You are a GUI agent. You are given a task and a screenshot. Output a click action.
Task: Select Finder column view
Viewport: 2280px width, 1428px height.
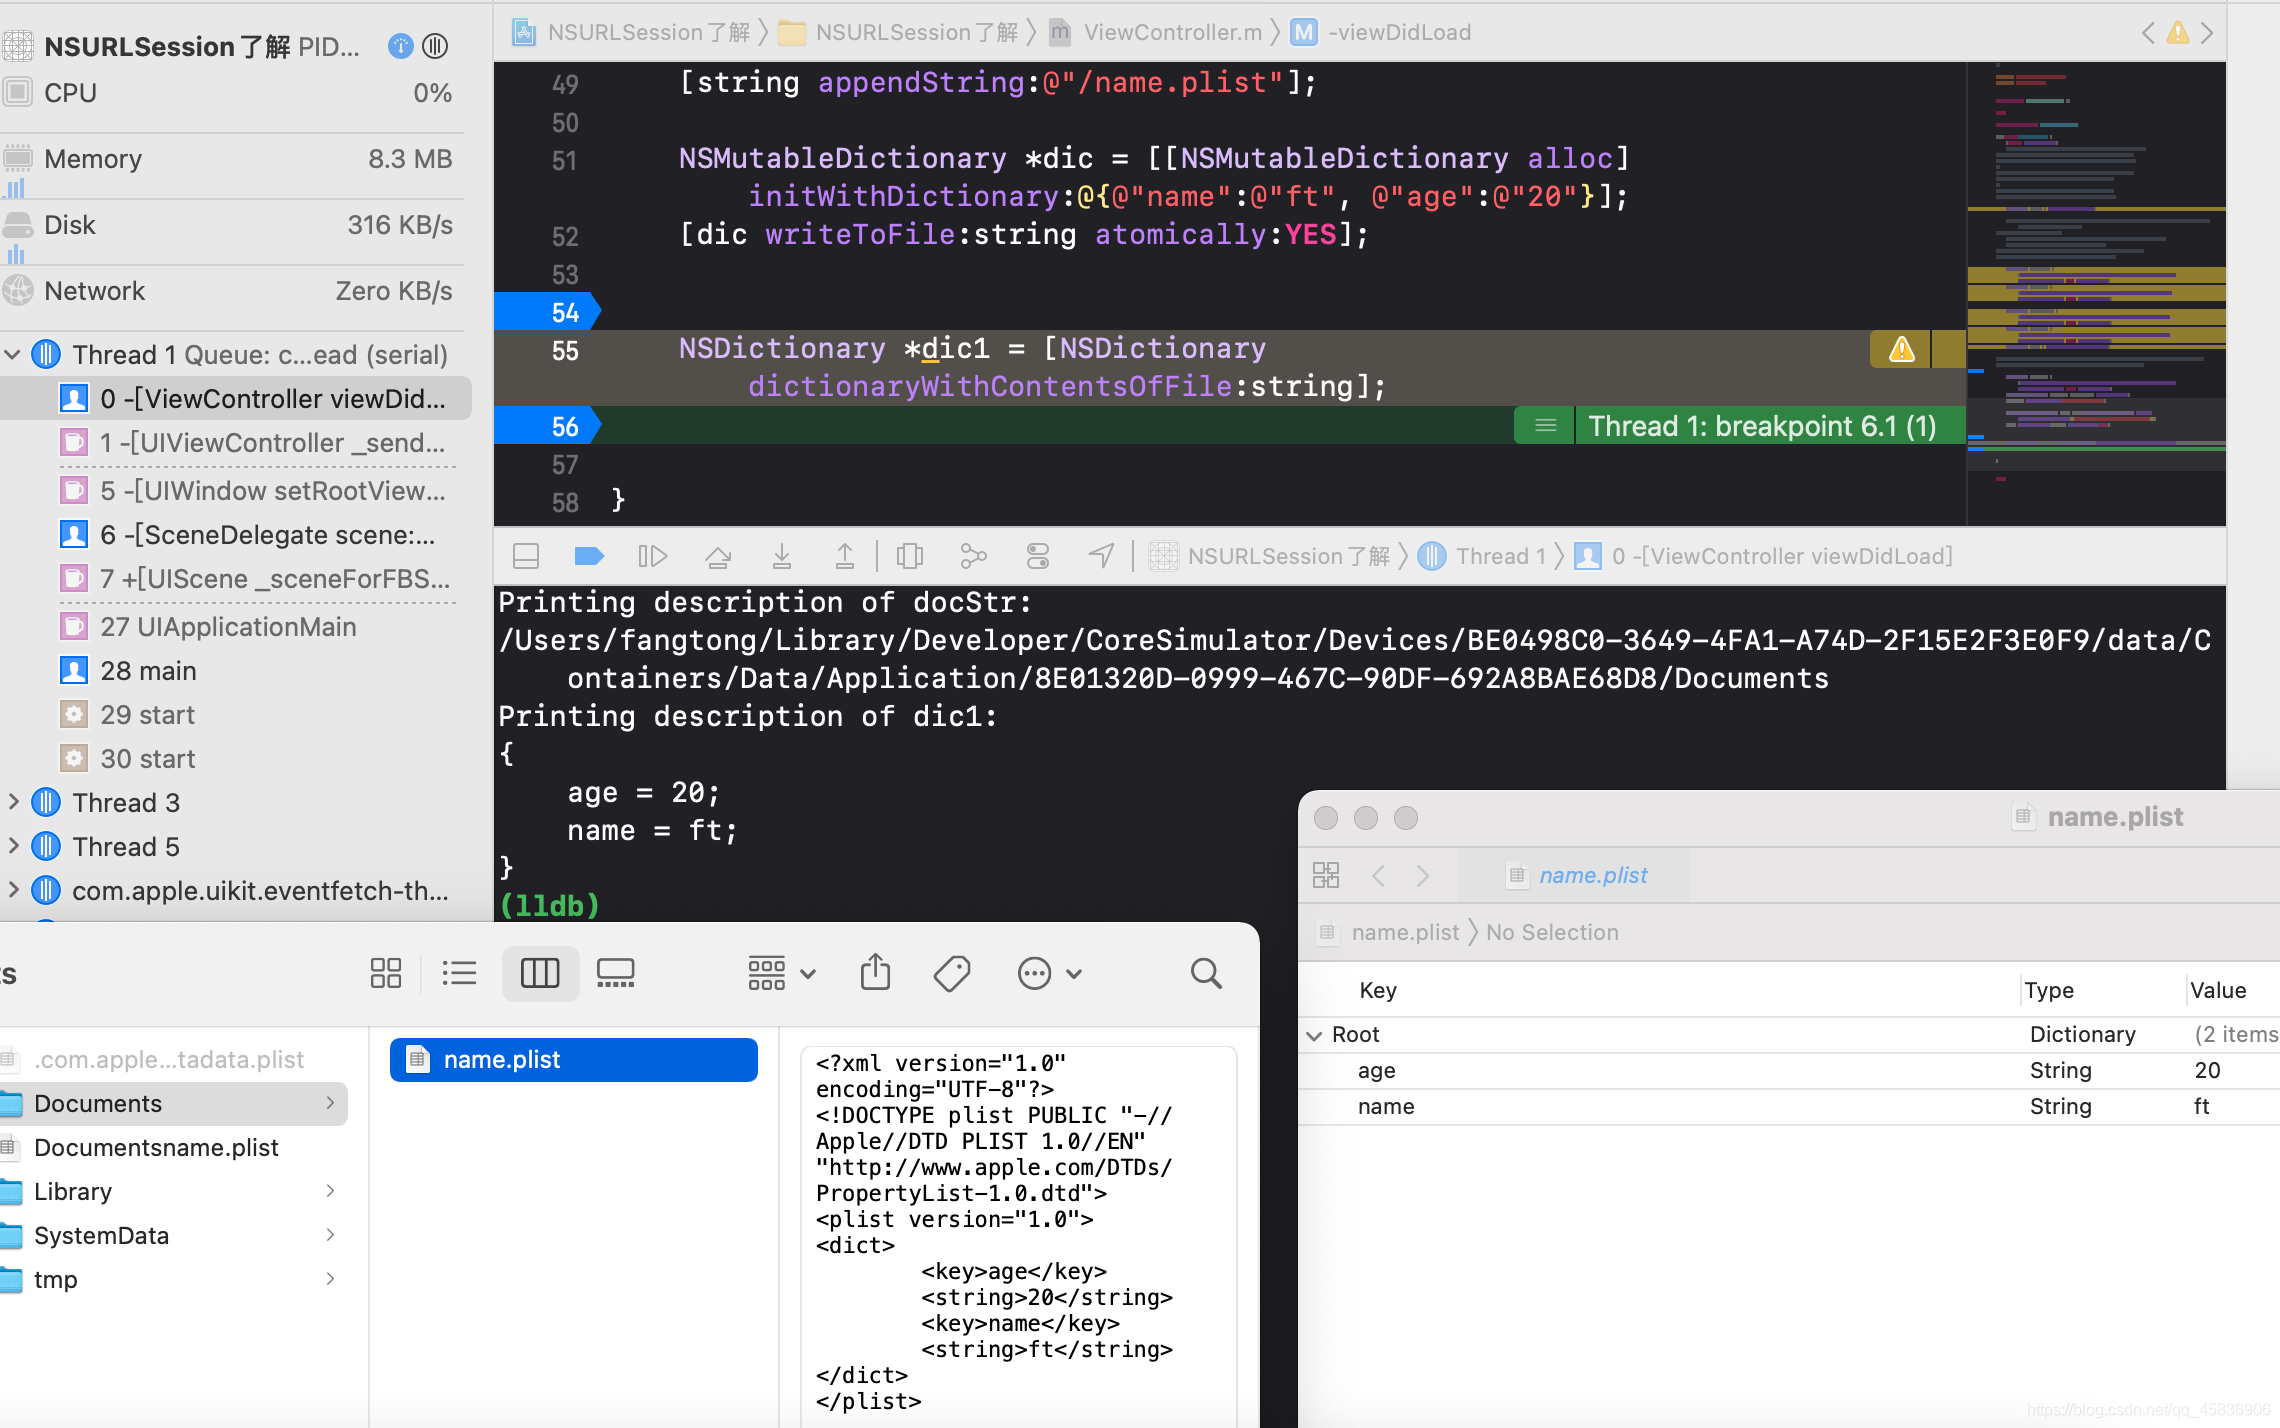[x=540, y=973]
